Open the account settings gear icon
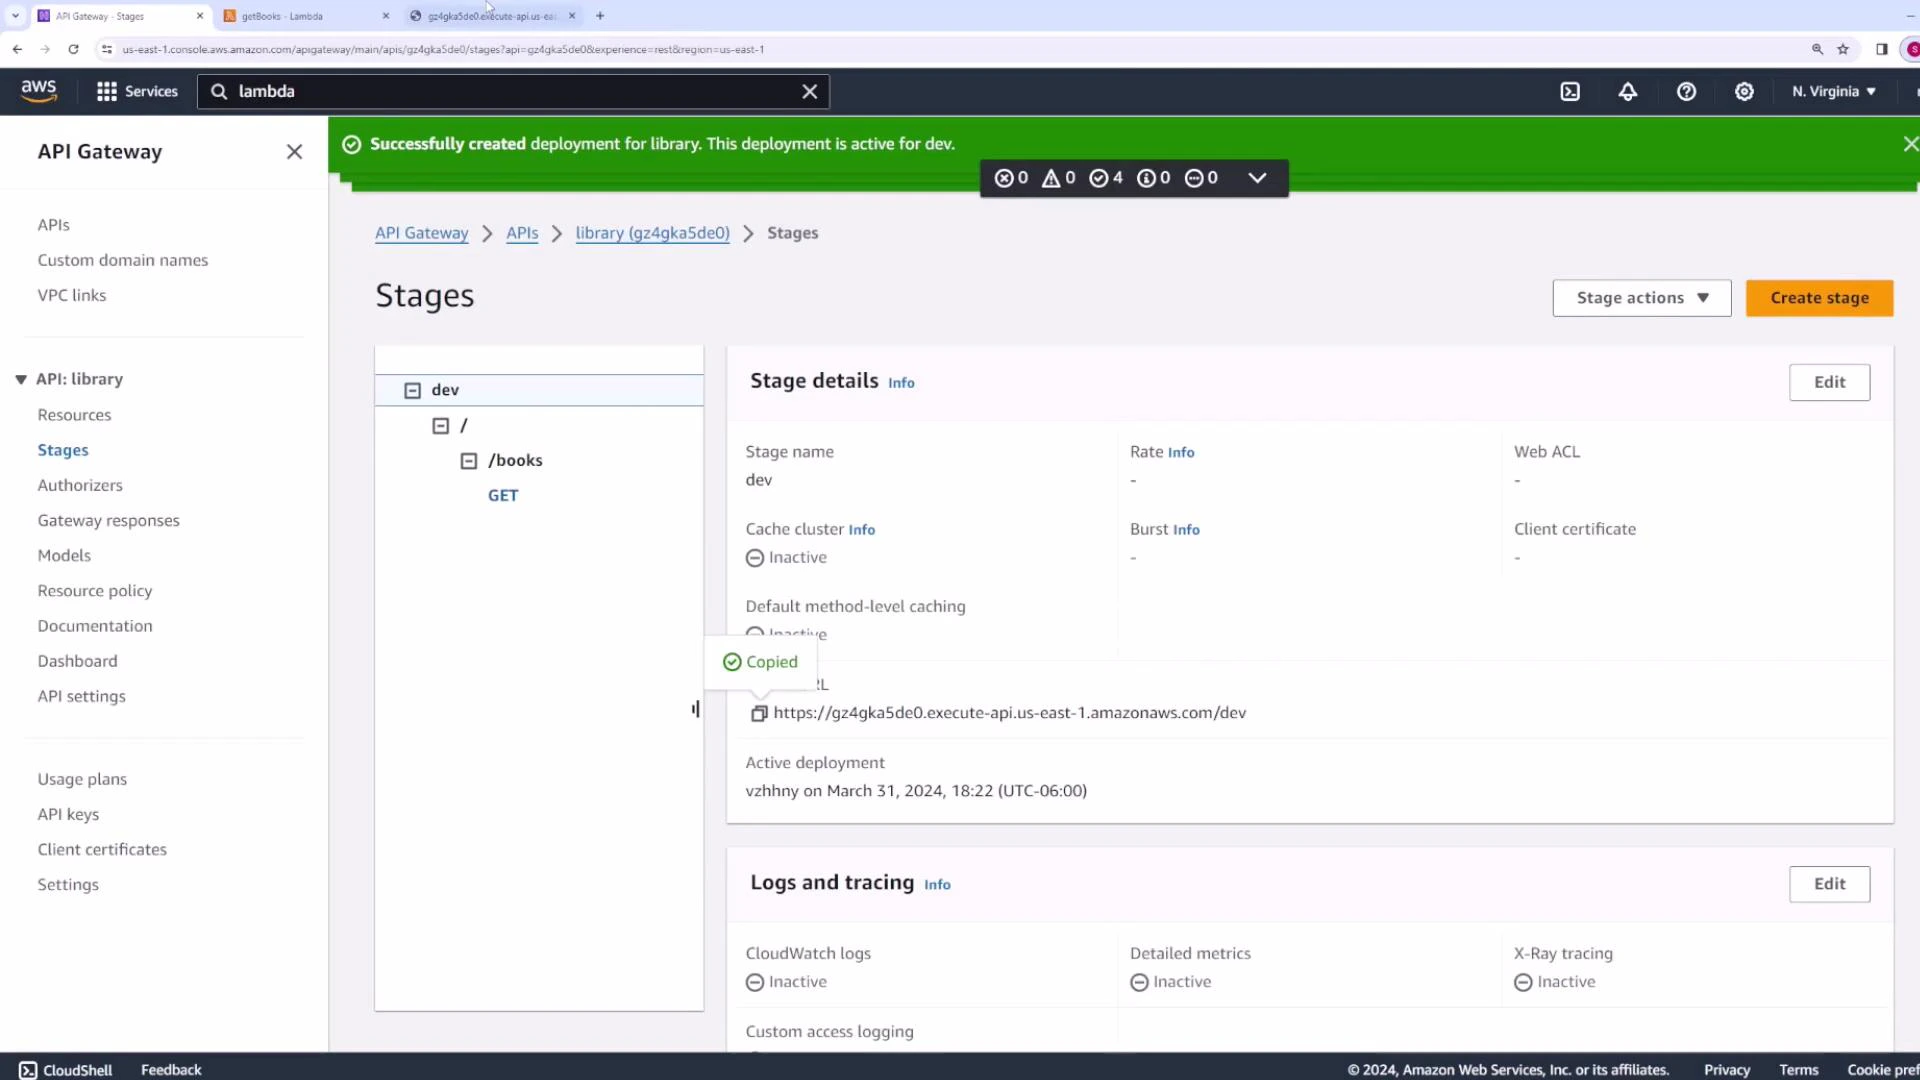1920x1080 pixels. [x=1744, y=91]
